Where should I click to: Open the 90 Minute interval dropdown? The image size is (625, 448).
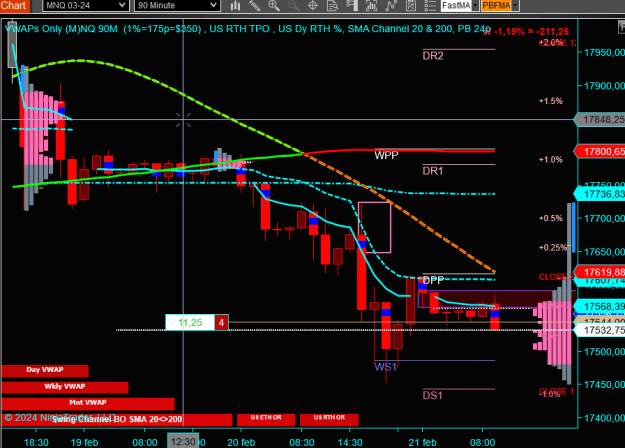pyautogui.click(x=177, y=5)
